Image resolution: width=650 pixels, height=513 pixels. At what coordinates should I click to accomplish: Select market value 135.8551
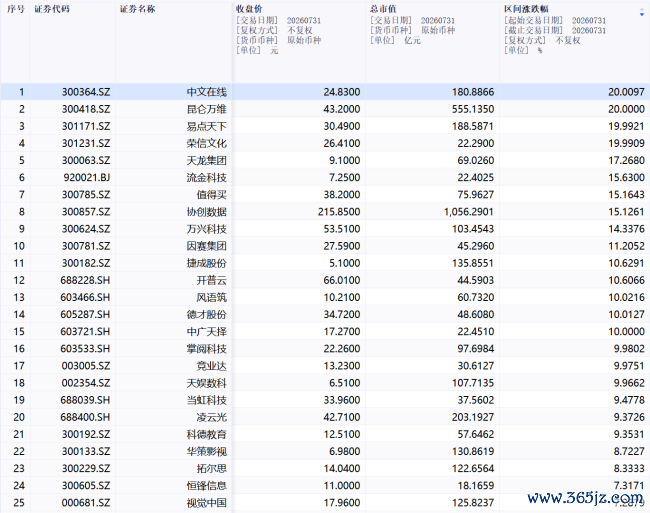tap(473, 263)
